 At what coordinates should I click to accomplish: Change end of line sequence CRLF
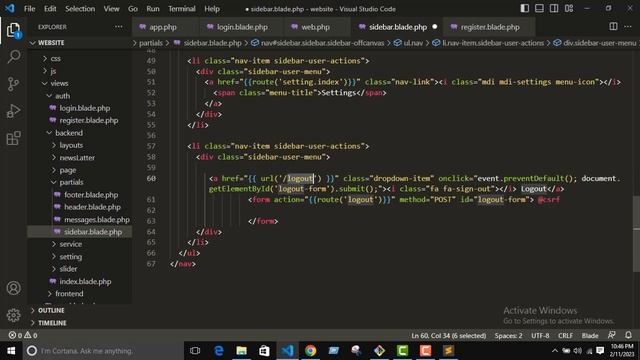tap(565, 336)
